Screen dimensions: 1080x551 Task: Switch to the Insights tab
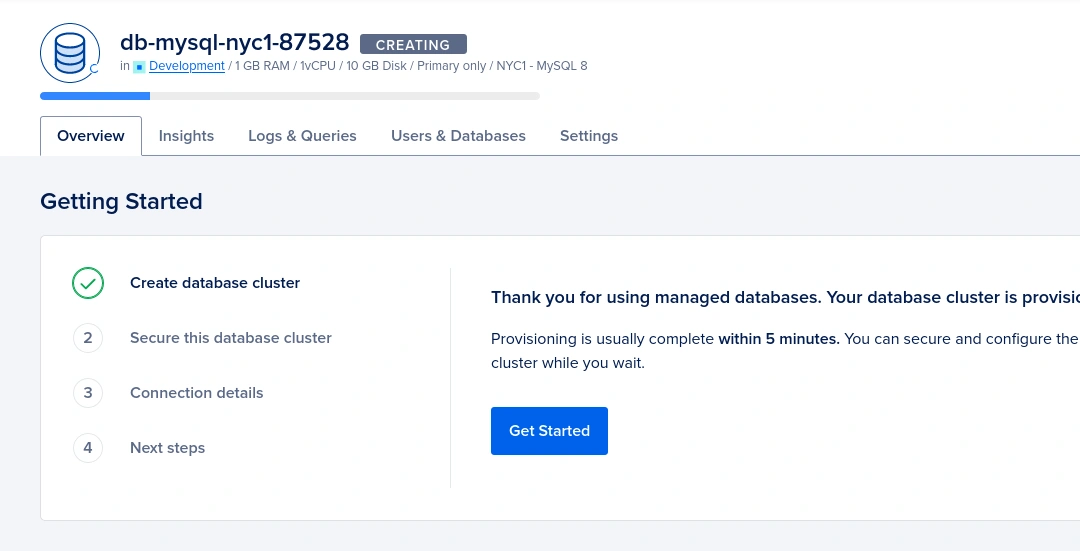[x=186, y=136]
